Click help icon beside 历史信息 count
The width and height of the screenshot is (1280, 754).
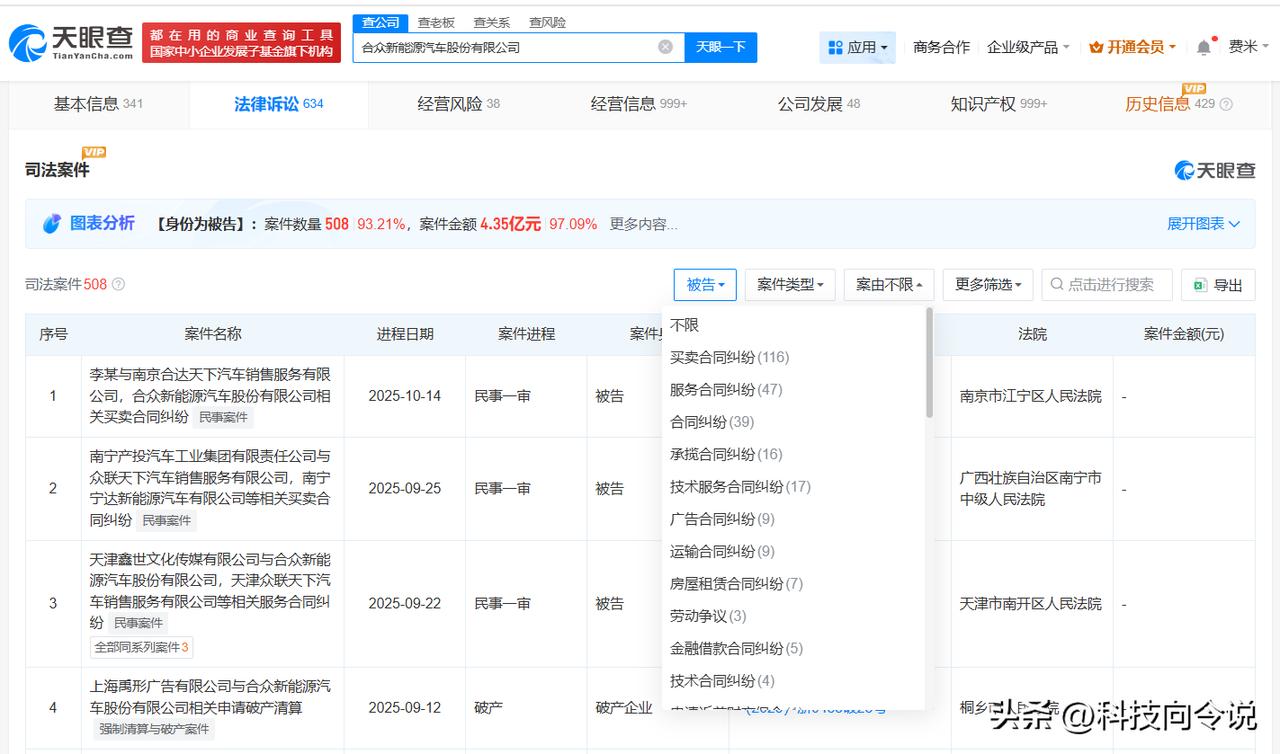coord(1227,104)
